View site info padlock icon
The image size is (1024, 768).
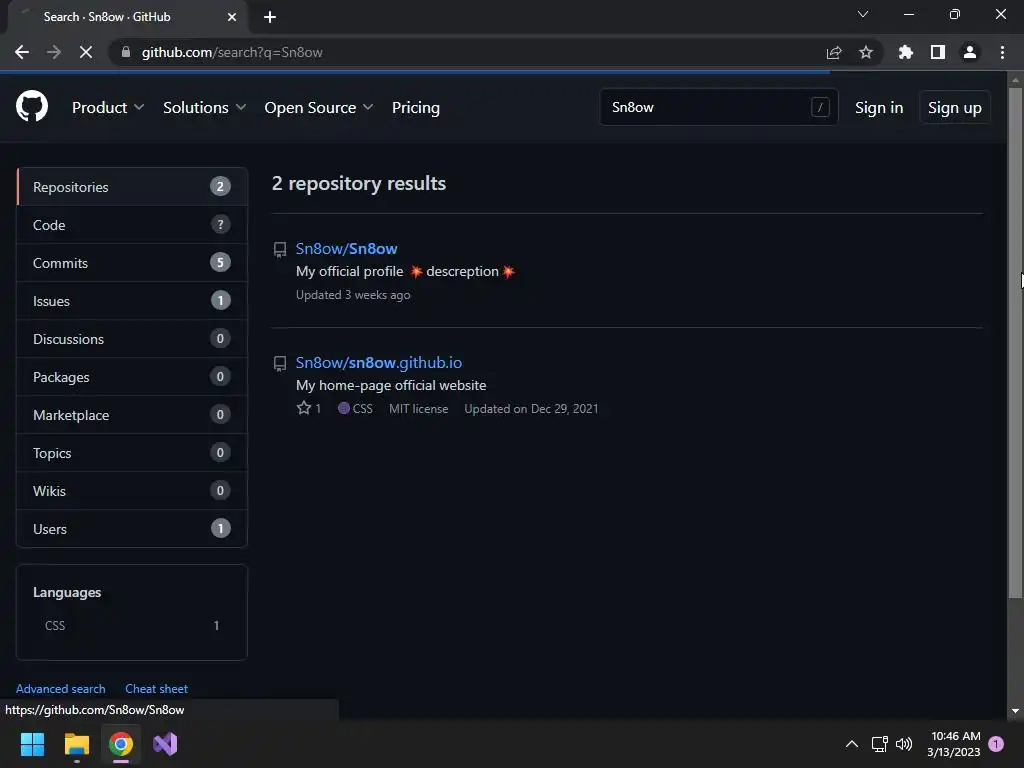click(x=126, y=52)
